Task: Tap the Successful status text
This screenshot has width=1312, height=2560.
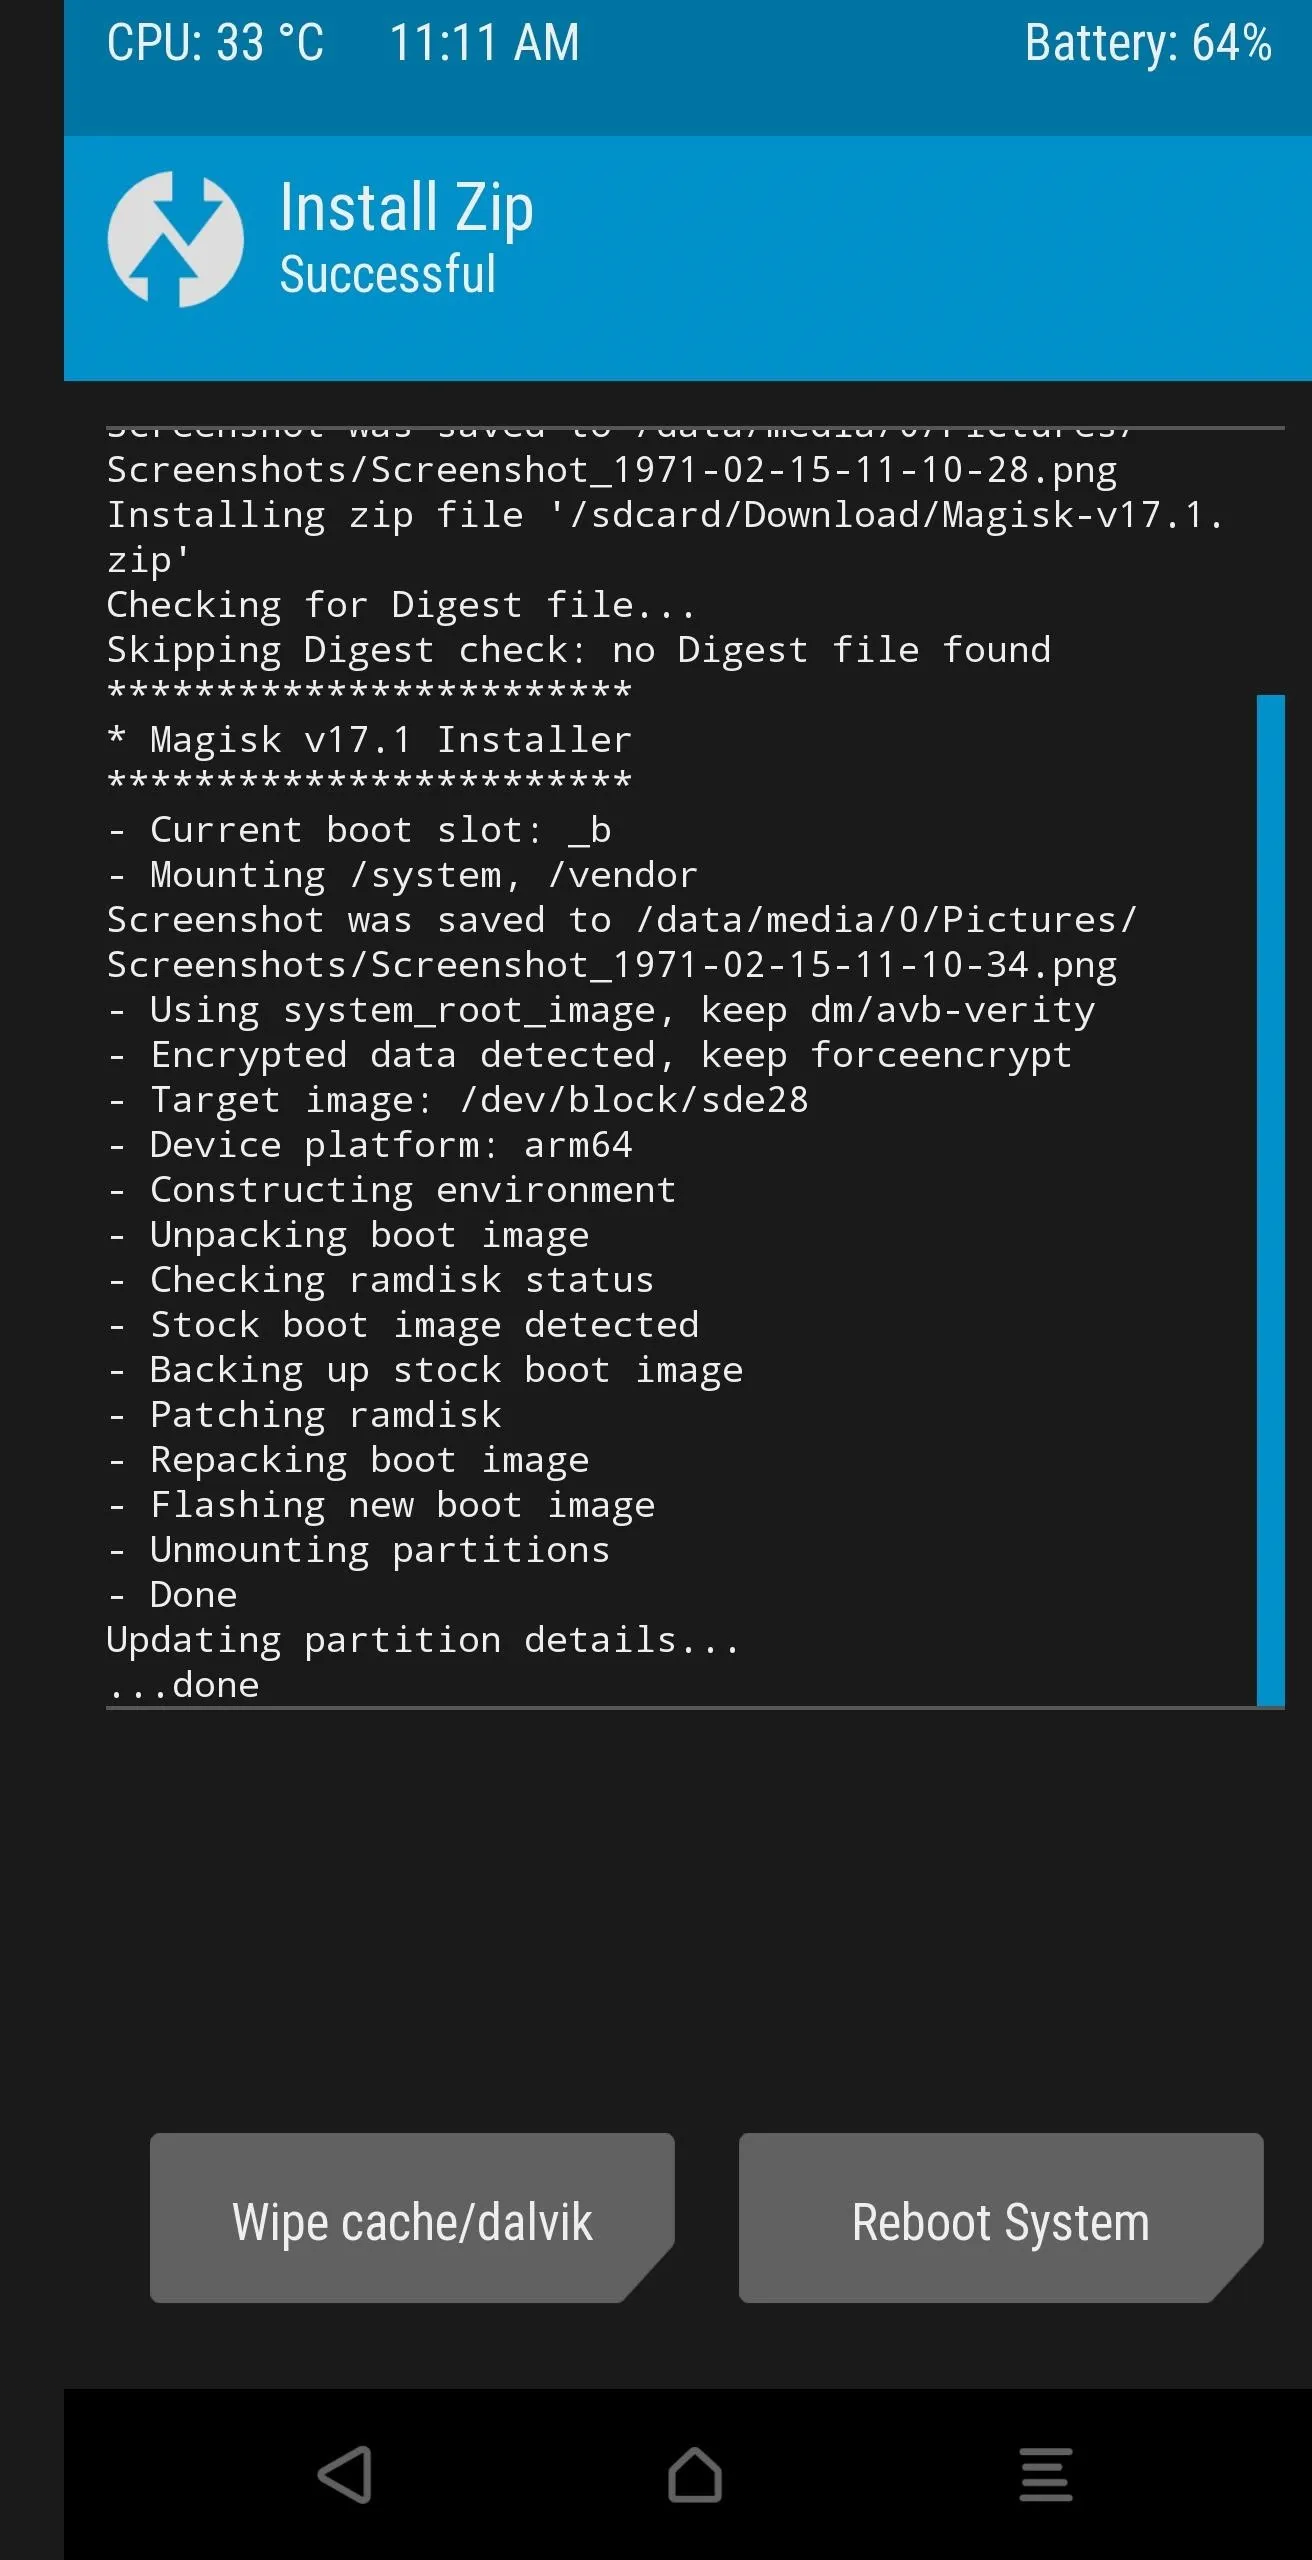Action: tap(388, 274)
